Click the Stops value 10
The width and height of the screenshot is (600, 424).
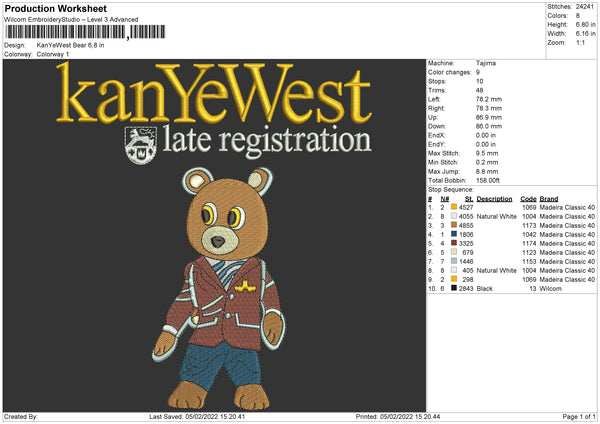pyautogui.click(x=479, y=81)
